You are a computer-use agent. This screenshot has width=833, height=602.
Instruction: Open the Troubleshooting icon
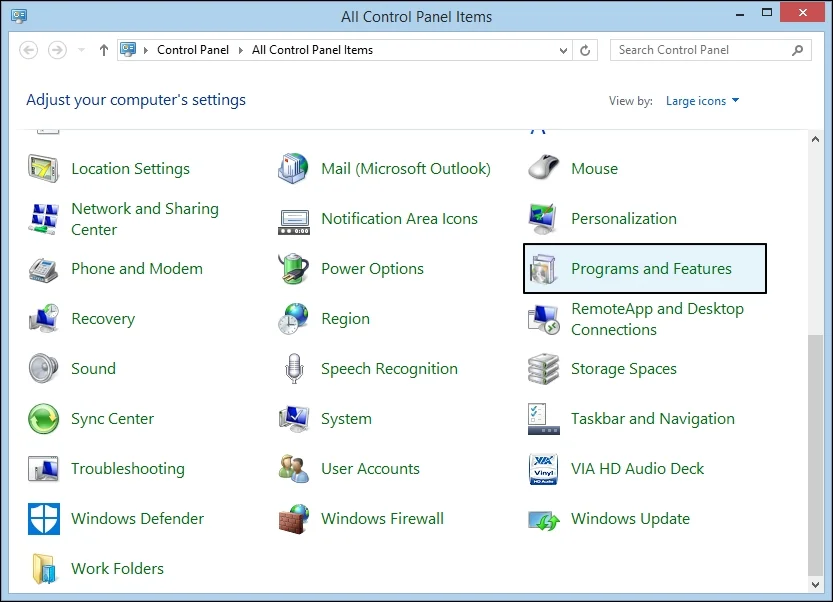pyautogui.click(x=43, y=469)
